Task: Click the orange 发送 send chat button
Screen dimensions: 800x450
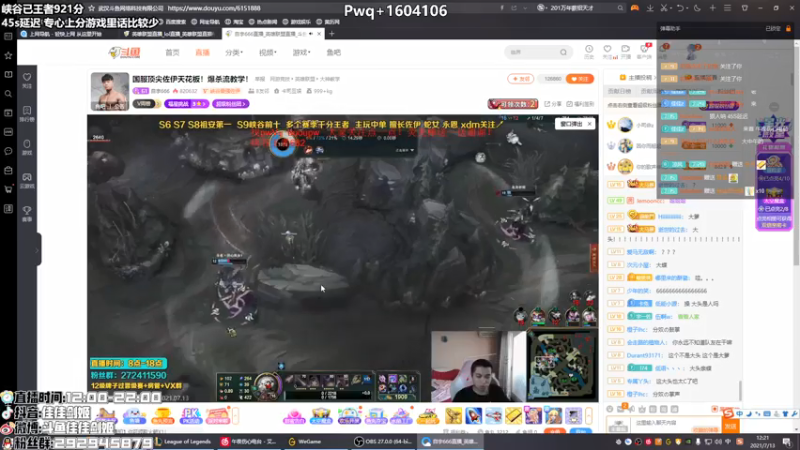Action: tap(731, 425)
